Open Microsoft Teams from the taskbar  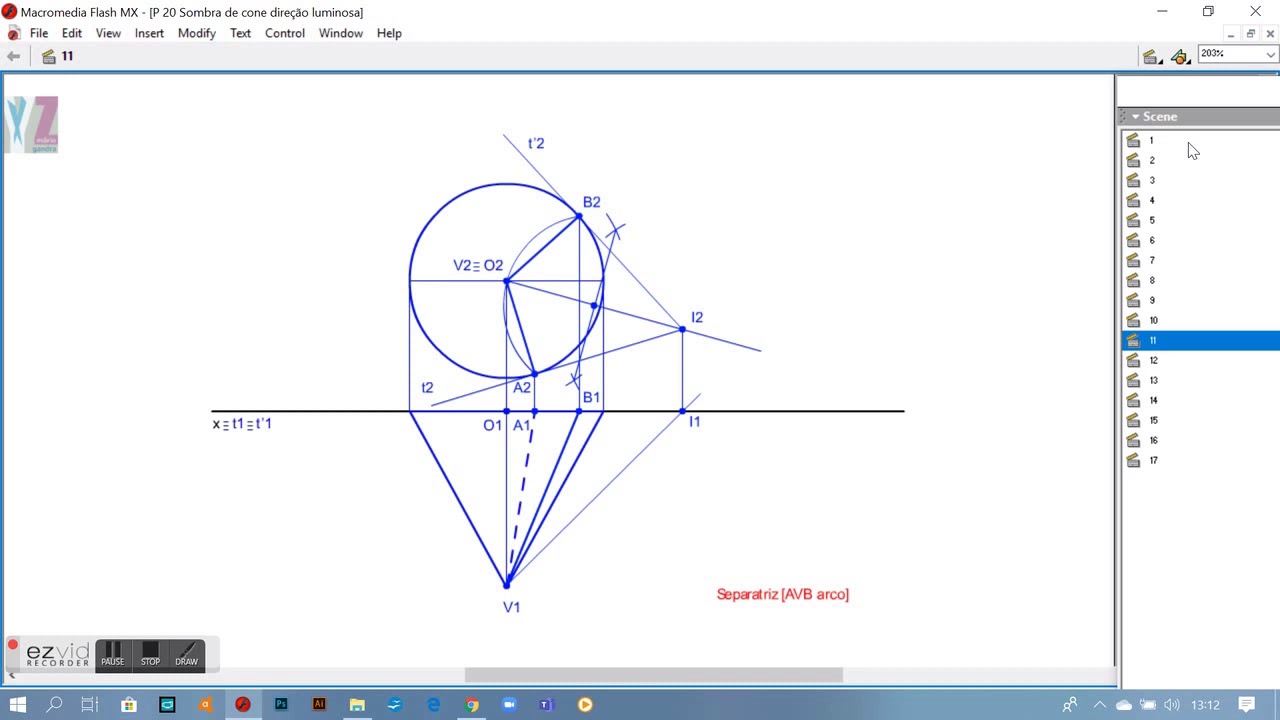[x=547, y=705]
